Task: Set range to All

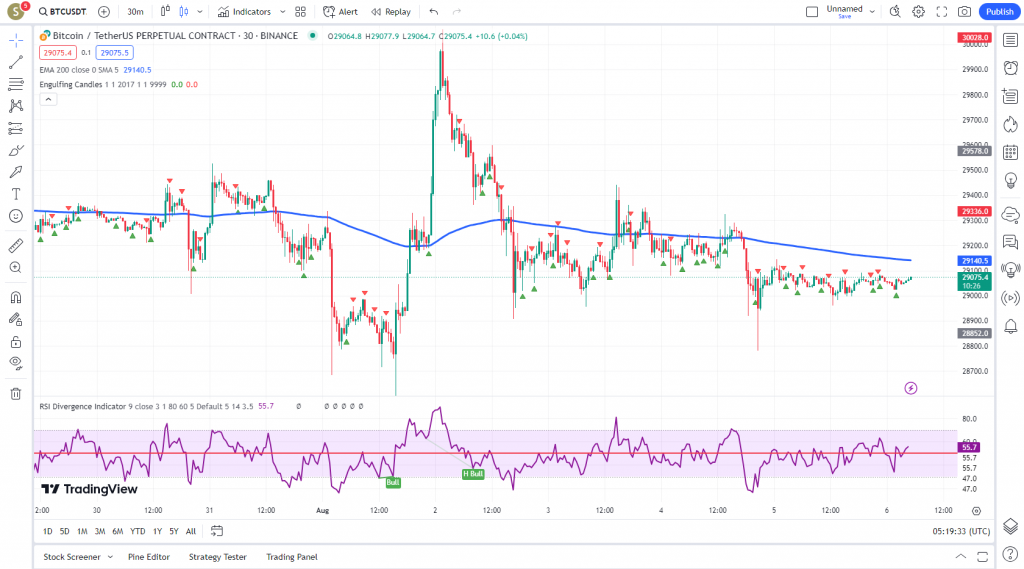Action: coord(191,531)
